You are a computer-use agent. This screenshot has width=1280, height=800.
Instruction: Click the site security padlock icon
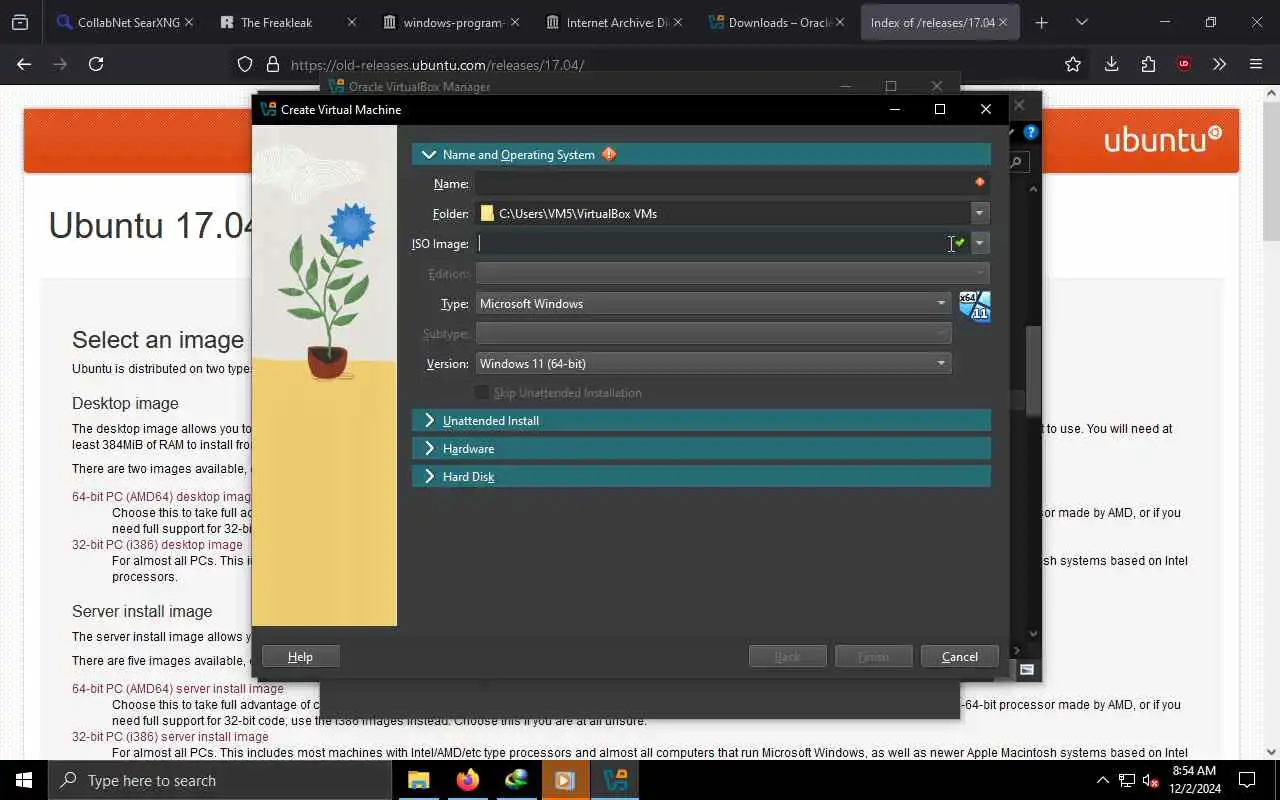point(272,64)
